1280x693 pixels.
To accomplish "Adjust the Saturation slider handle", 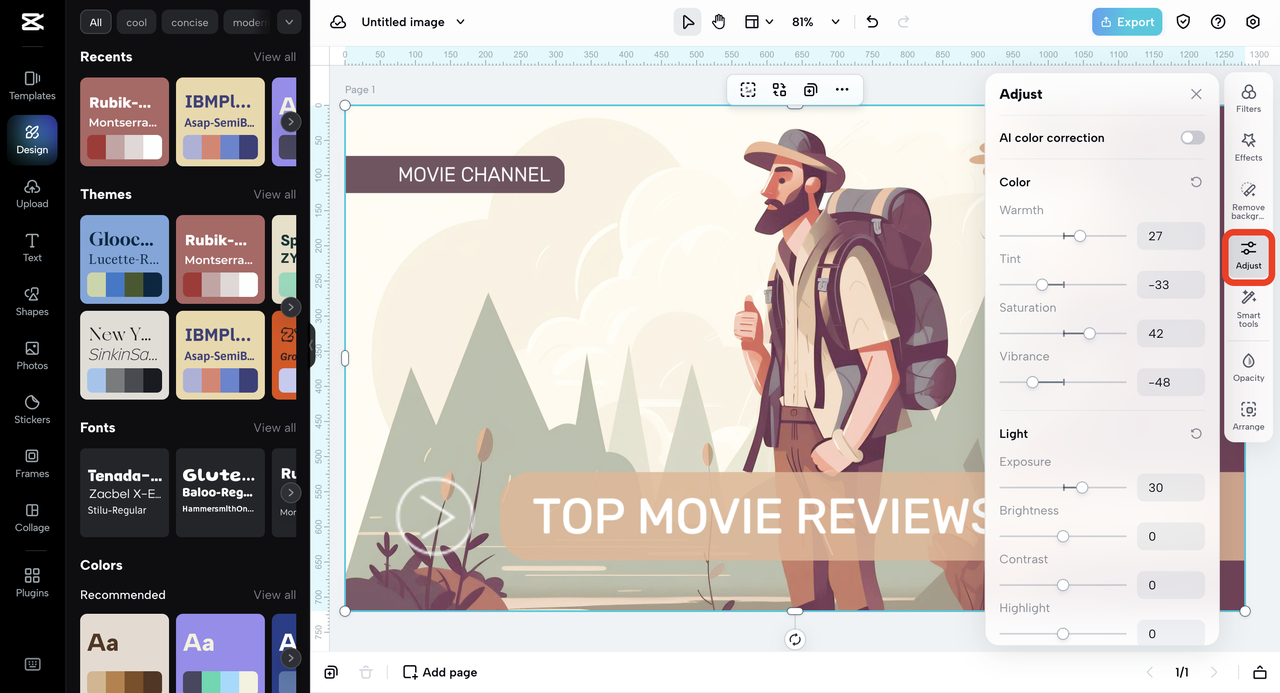I will pyautogui.click(x=1090, y=333).
